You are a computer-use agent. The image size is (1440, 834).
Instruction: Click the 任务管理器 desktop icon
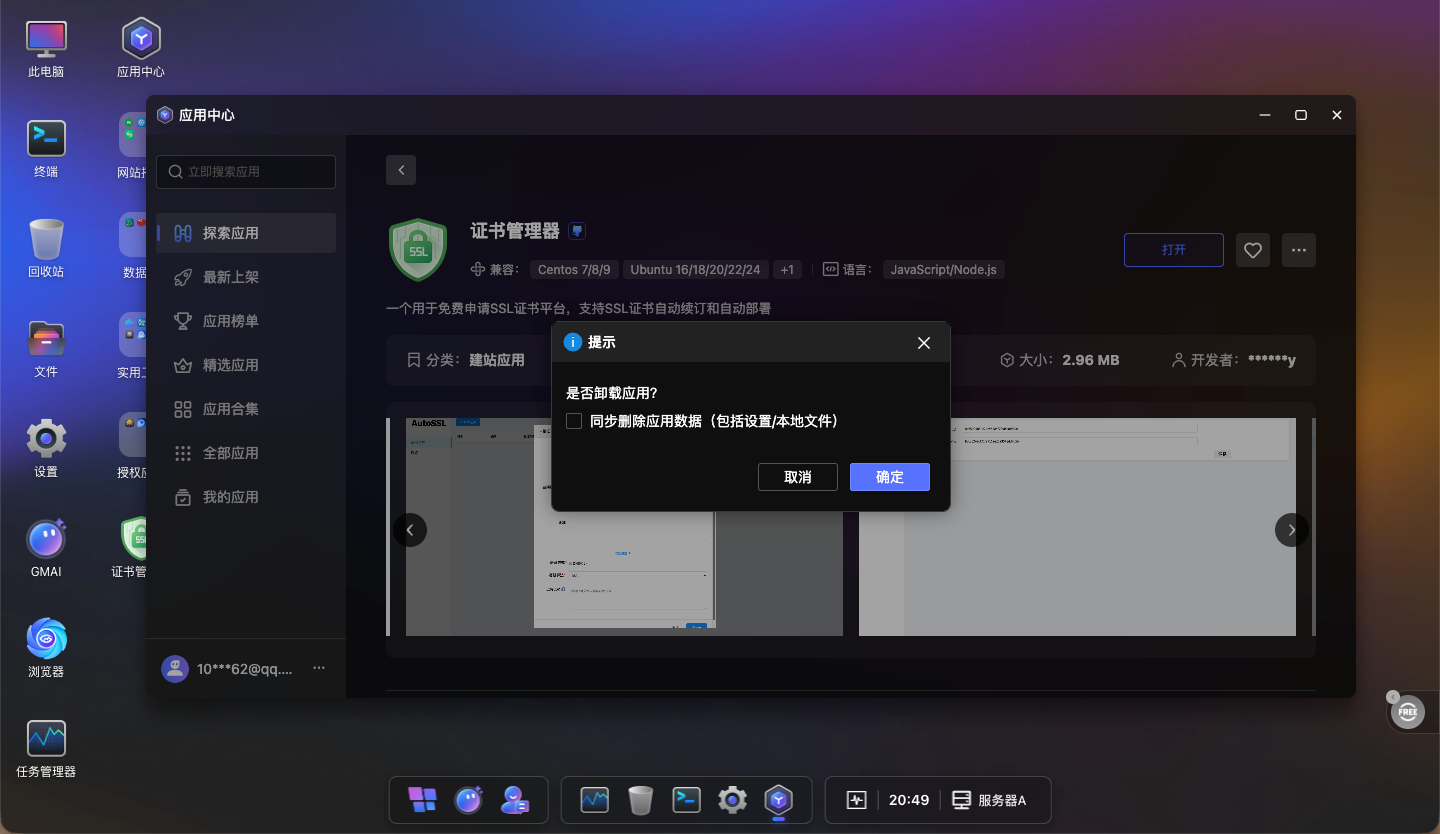(x=46, y=749)
